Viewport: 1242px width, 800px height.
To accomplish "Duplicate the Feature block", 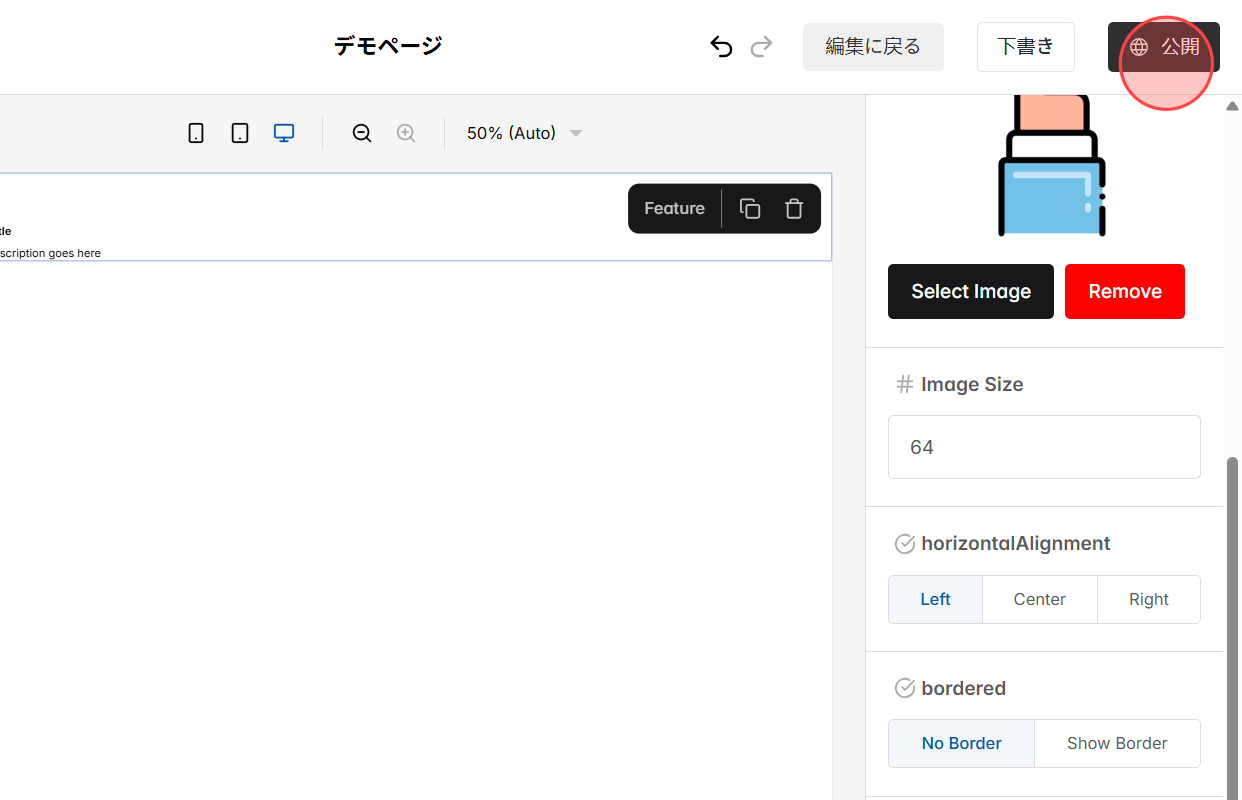I will pos(749,208).
